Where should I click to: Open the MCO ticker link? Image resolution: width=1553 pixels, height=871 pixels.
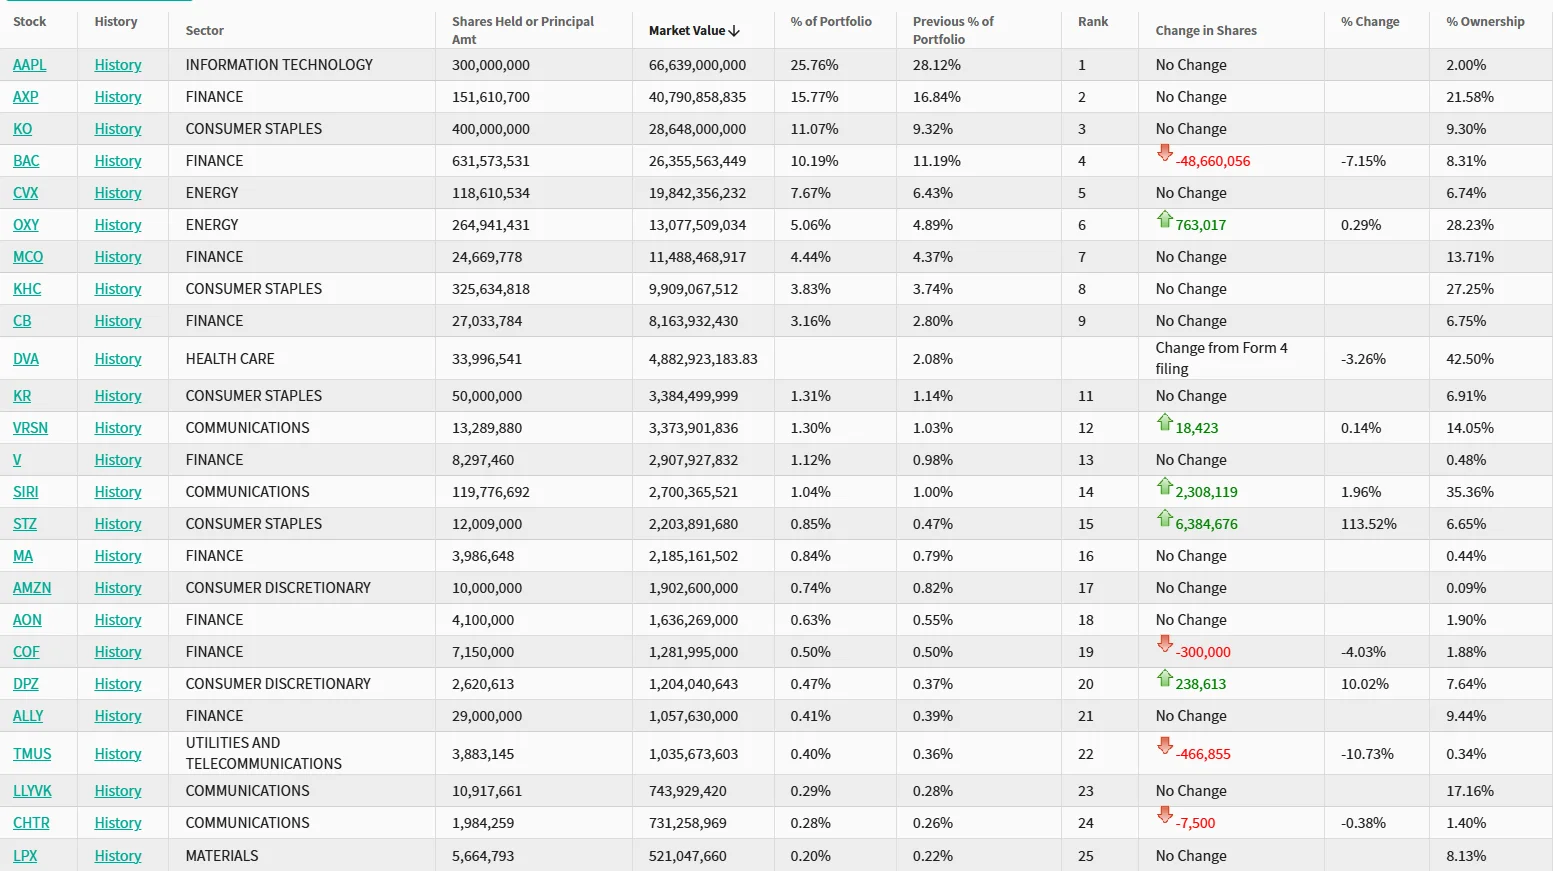pos(28,257)
